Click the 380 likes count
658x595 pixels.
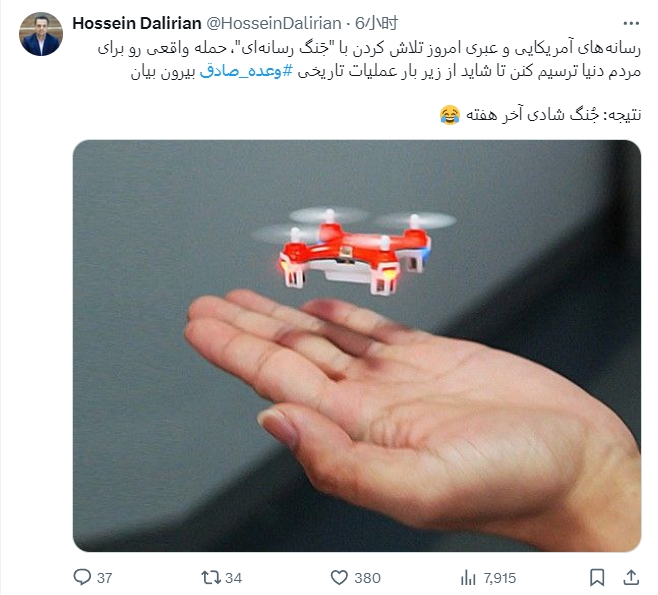tap(367, 578)
